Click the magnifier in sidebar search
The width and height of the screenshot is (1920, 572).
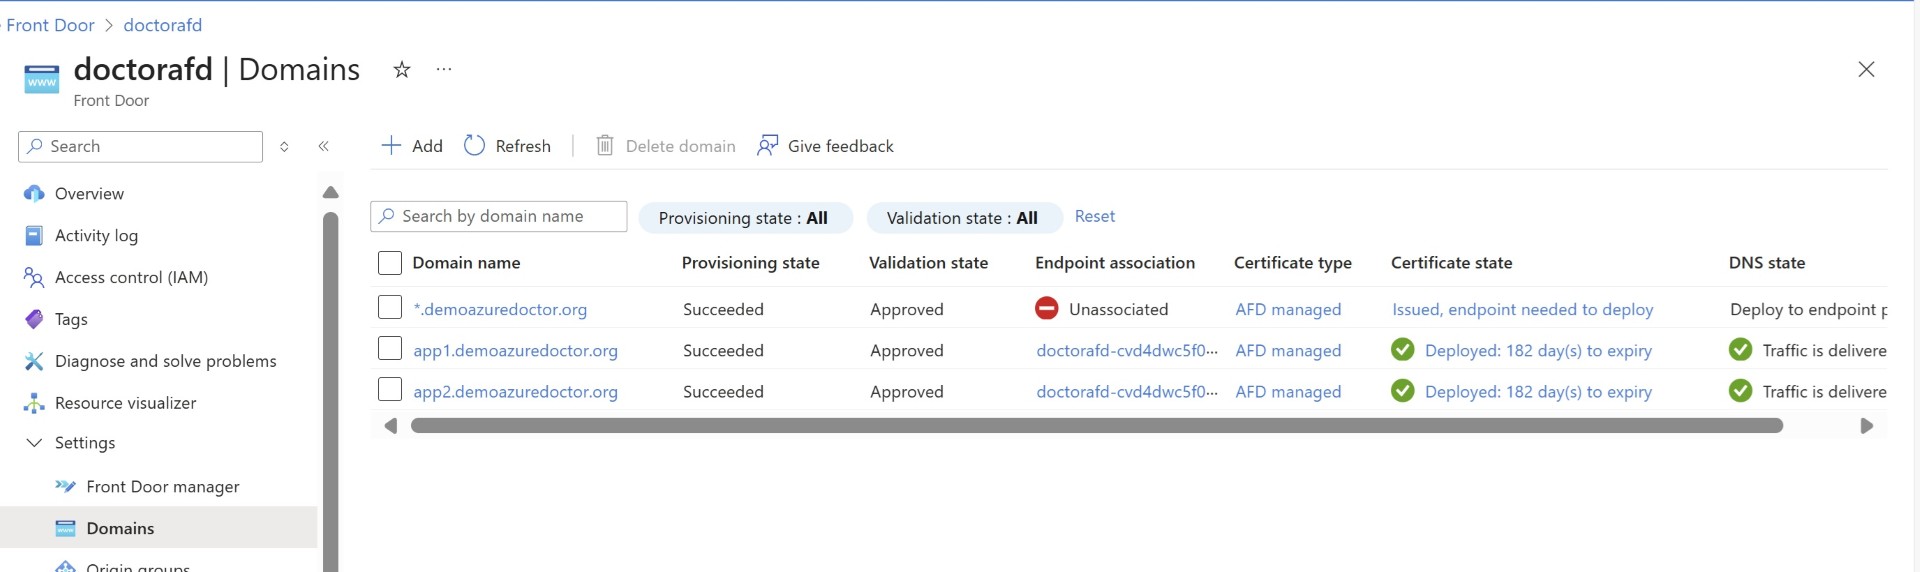pos(35,146)
